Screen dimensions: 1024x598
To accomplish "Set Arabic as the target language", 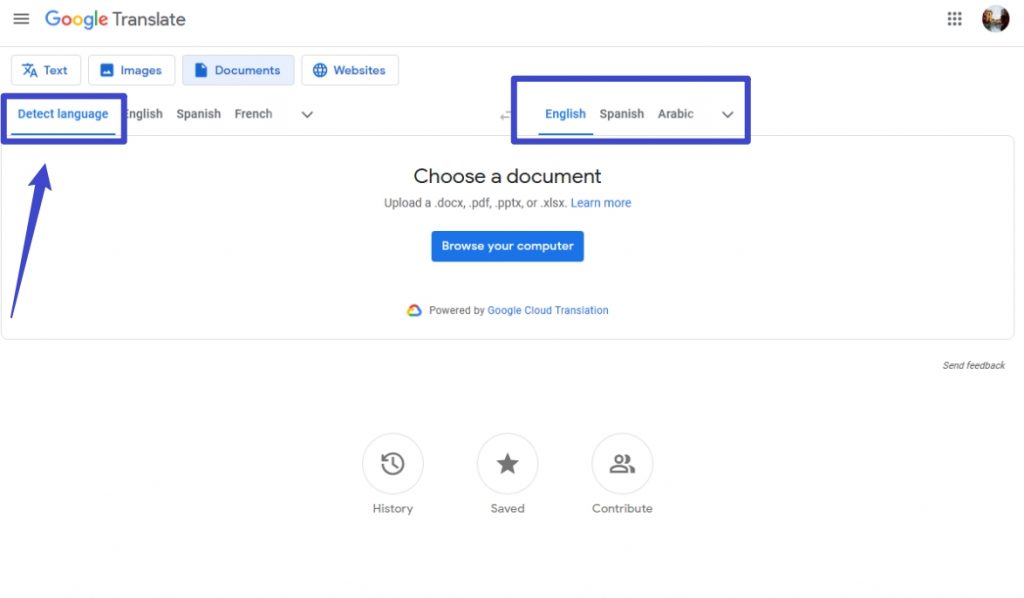I will pos(675,114).
